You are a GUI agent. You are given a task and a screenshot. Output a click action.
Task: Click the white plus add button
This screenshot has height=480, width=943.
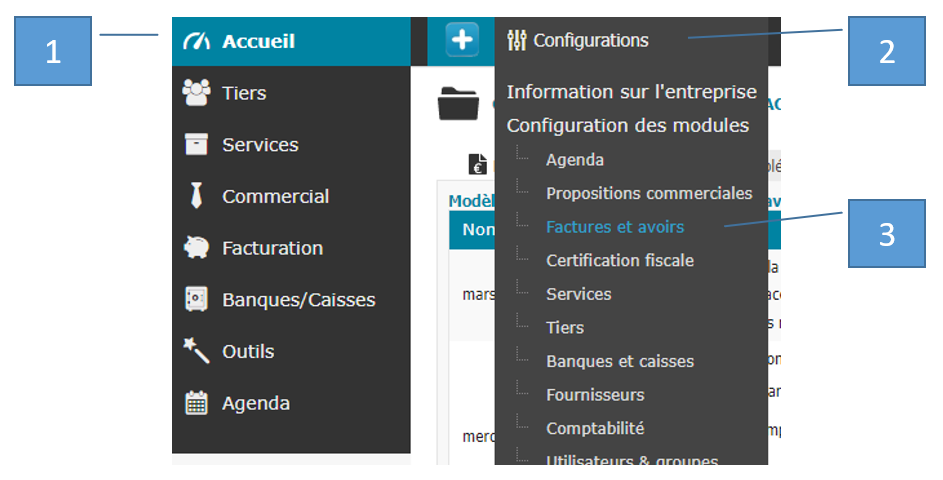pos(462,40)
